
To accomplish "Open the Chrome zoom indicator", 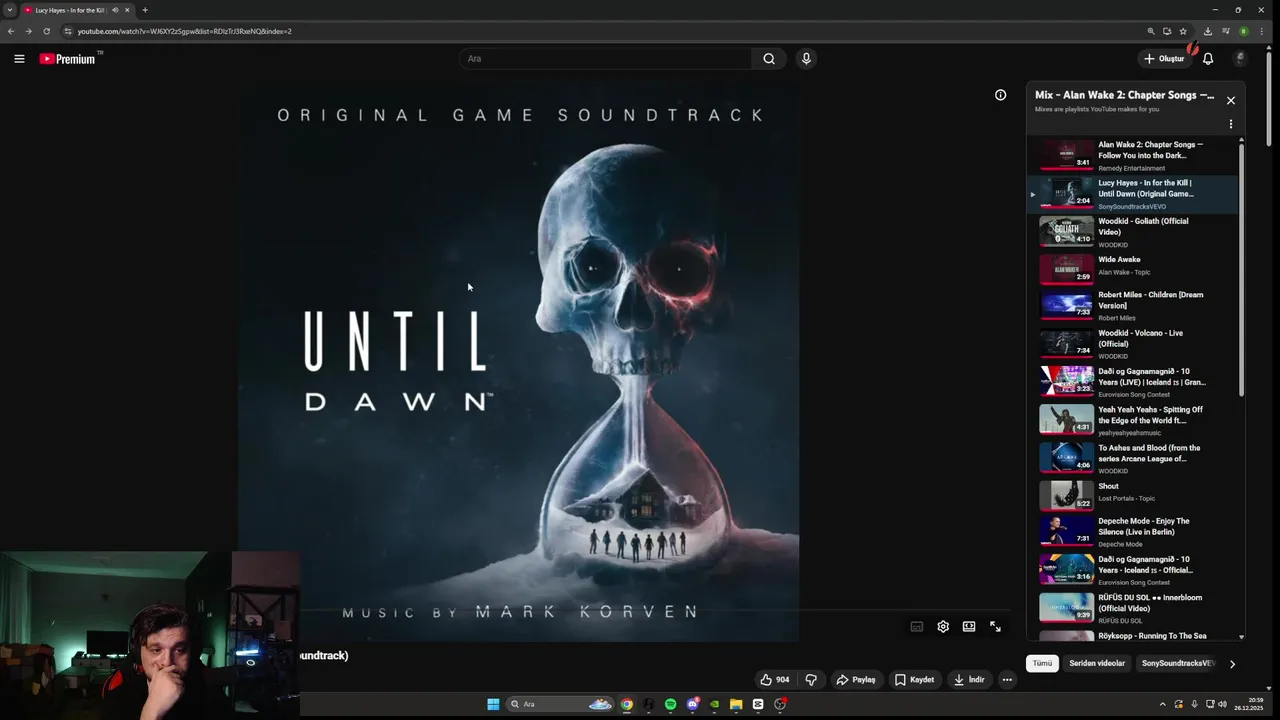I will pyautogui.click(x=1151, y=31).
